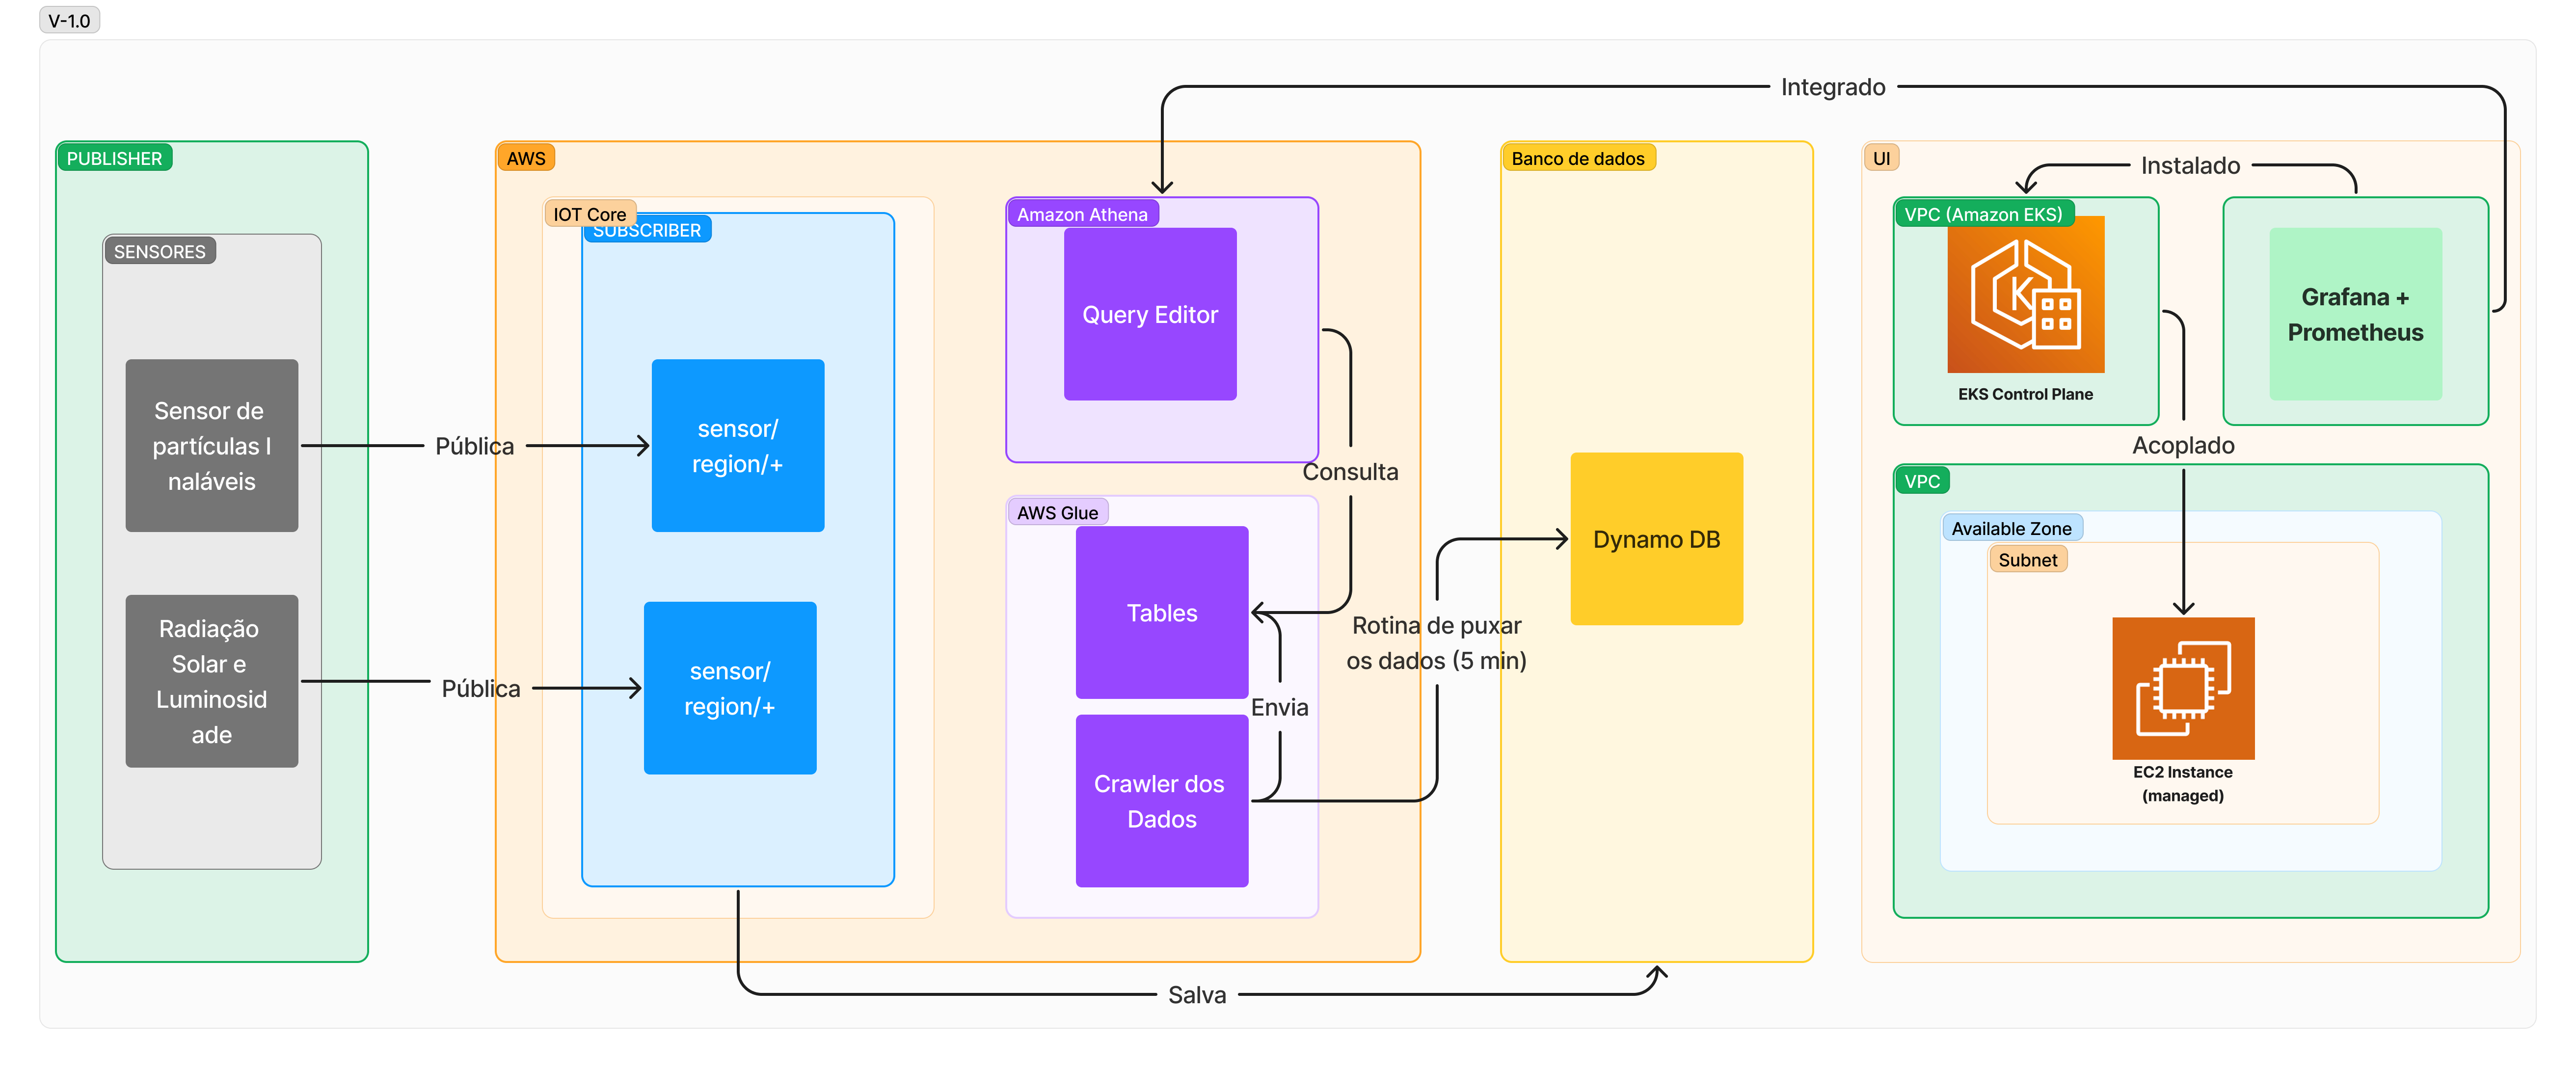Select the SUBSCRIBER label

point(648,231)
